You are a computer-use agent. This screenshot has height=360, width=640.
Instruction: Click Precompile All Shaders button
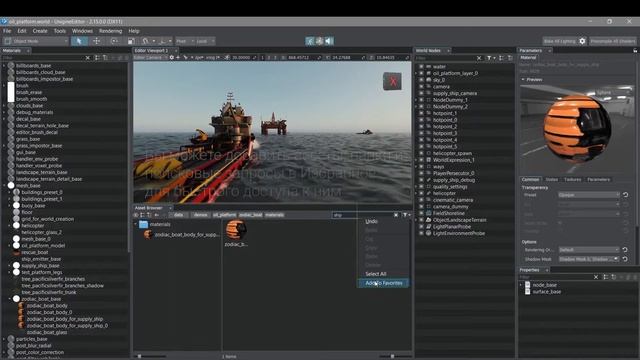click(x=613, y=41)
